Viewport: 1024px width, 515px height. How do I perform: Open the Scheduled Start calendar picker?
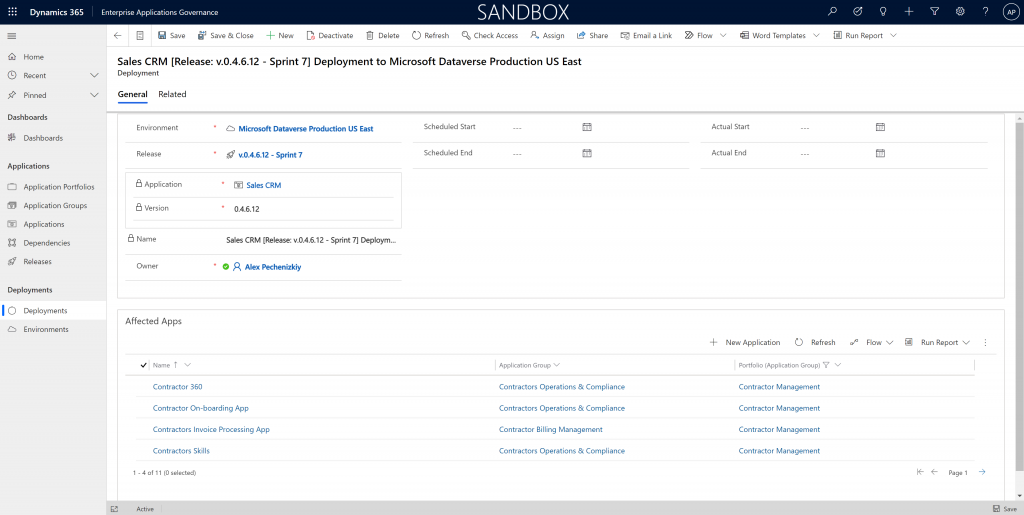587,127
